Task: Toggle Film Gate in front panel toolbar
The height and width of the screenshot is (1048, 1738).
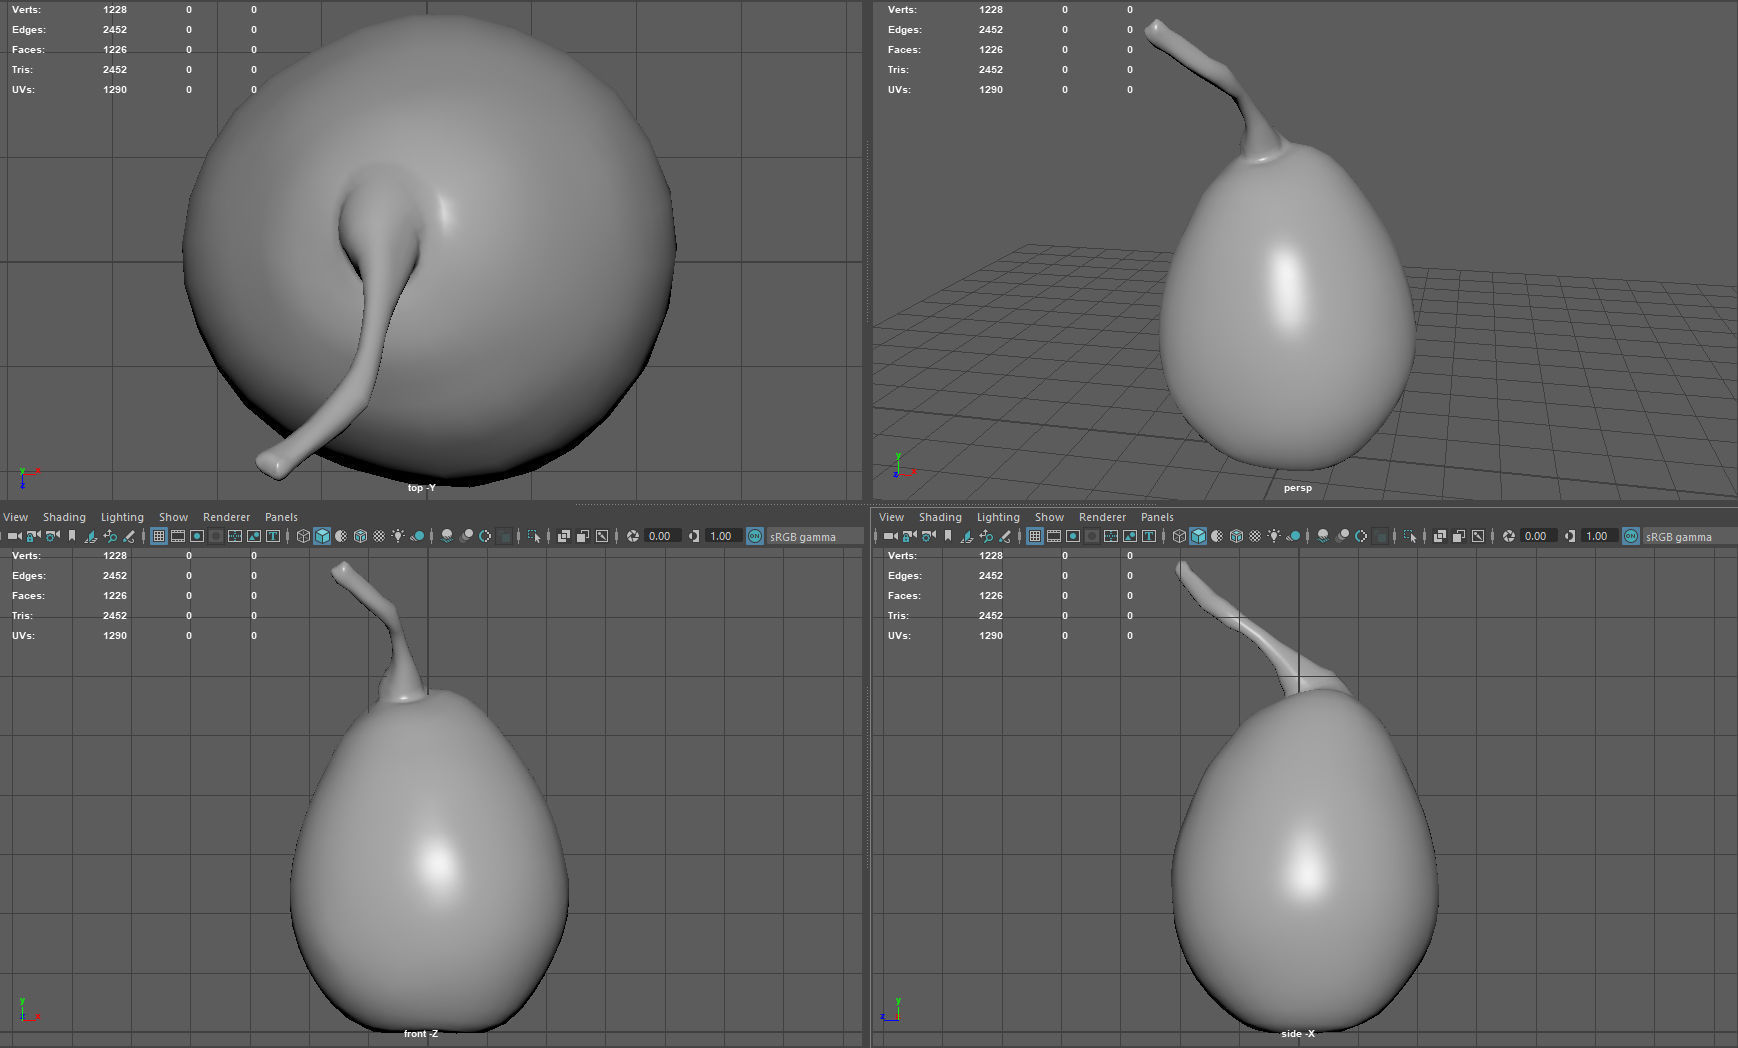Action: pos(178,536)
